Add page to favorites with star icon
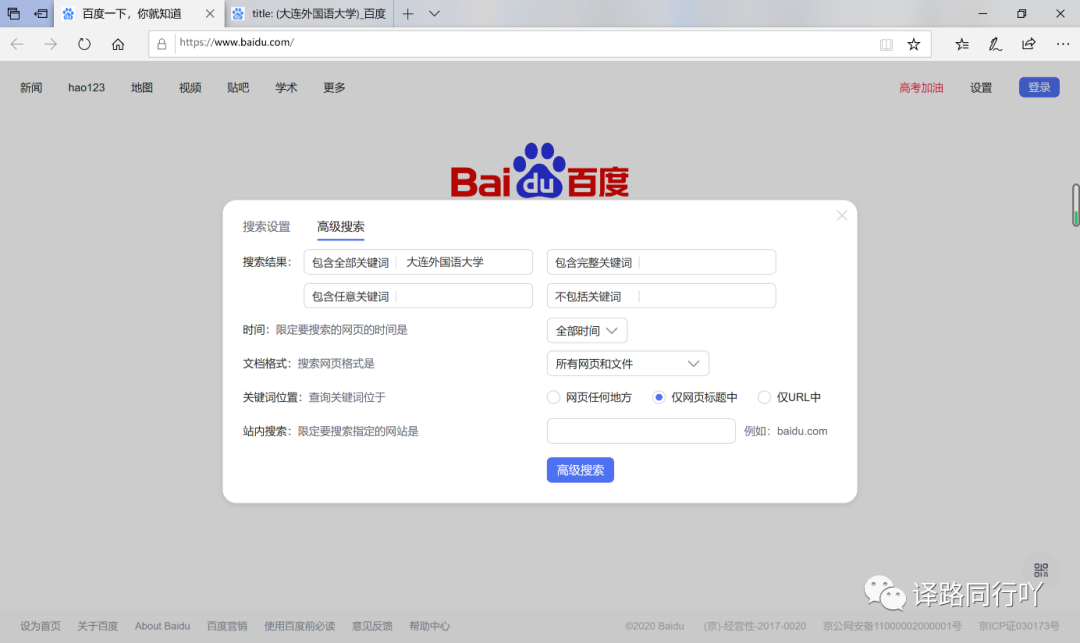 click(x=913, y=44)
